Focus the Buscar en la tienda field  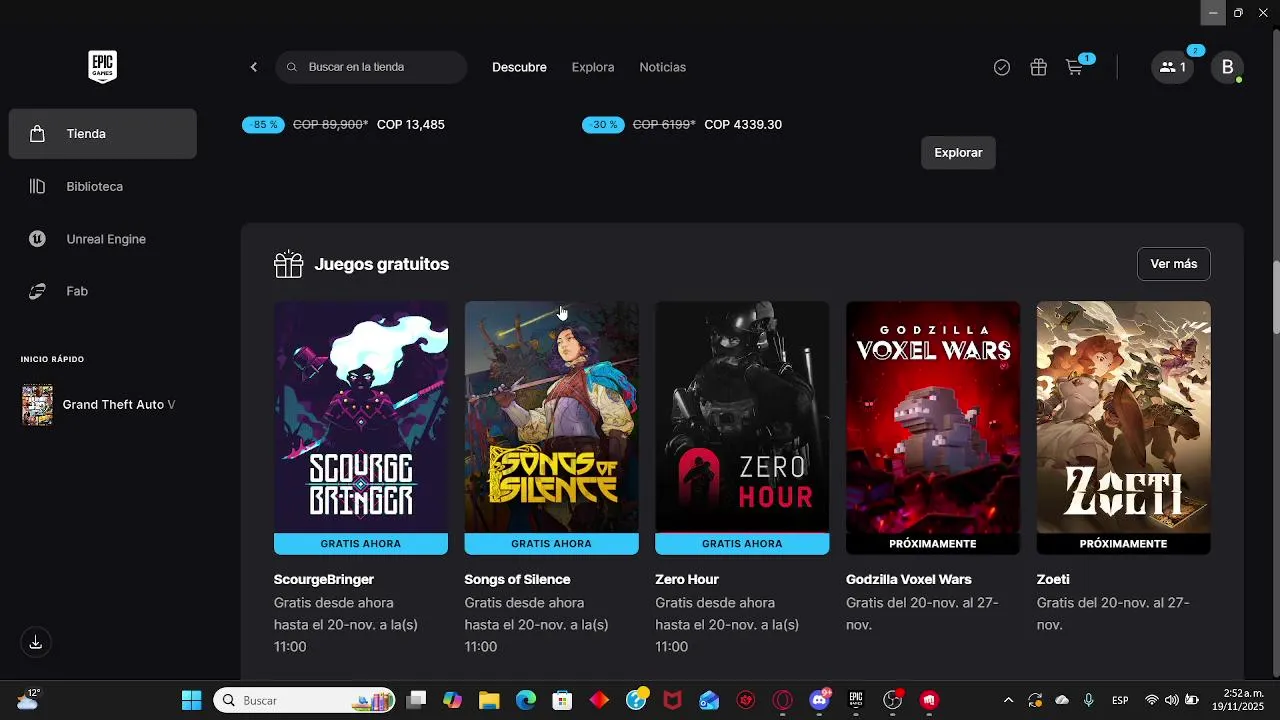[x=371, y=67]
